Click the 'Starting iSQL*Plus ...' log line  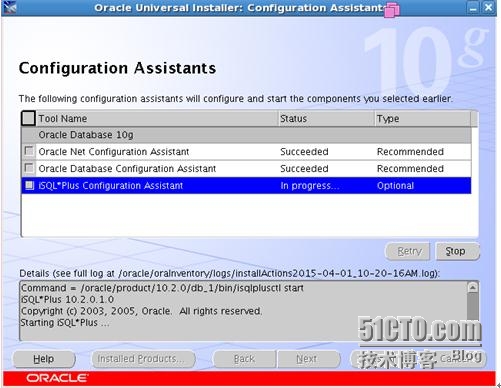pyautogui.click(x=65, y=323)
